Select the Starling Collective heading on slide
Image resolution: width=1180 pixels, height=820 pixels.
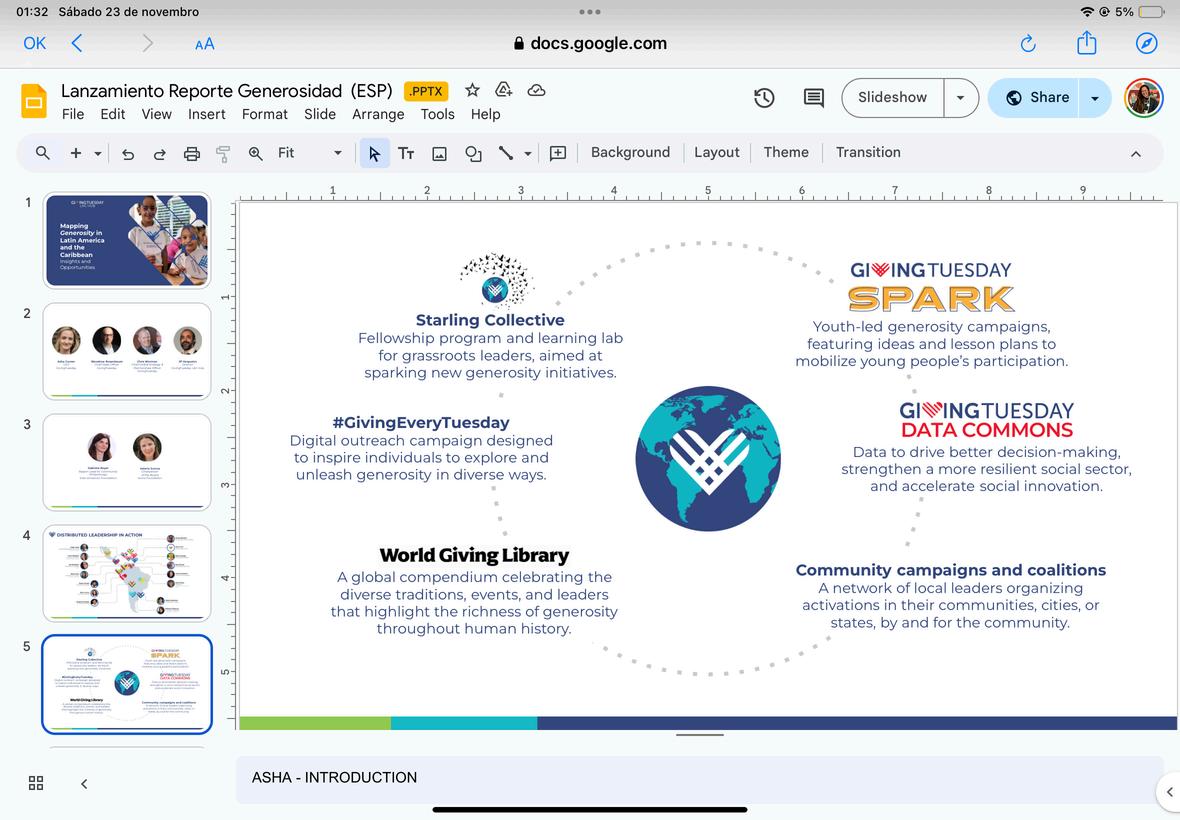pos(490,320)
